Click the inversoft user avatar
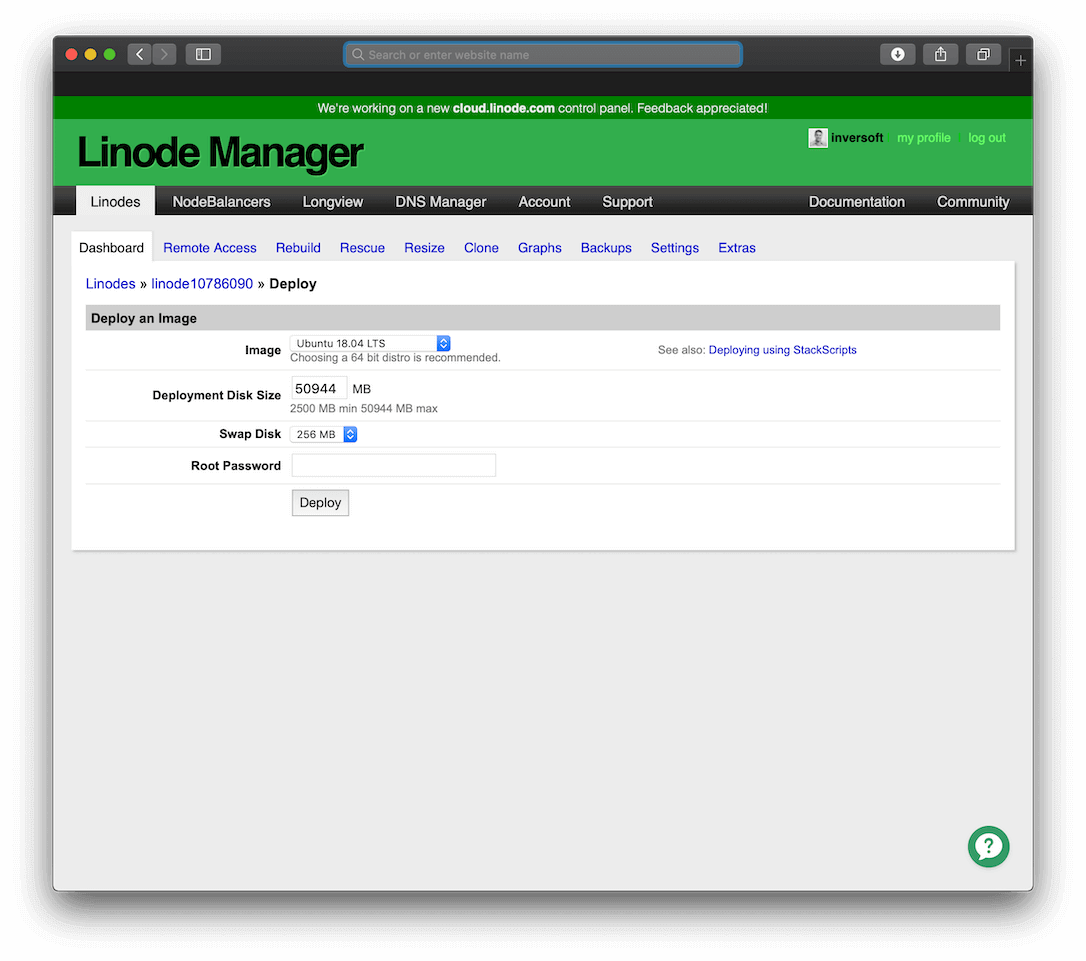This screenshot has height=961, width=1086. [x=818, y=138]
